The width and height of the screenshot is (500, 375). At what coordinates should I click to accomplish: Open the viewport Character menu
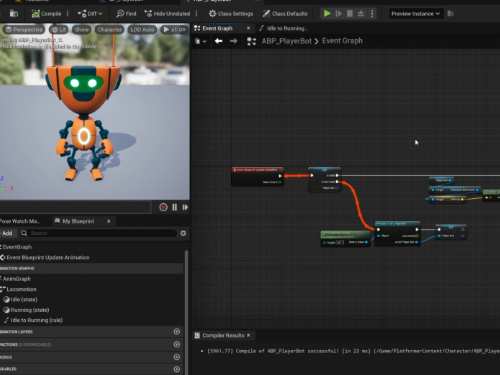coord(109,30)
